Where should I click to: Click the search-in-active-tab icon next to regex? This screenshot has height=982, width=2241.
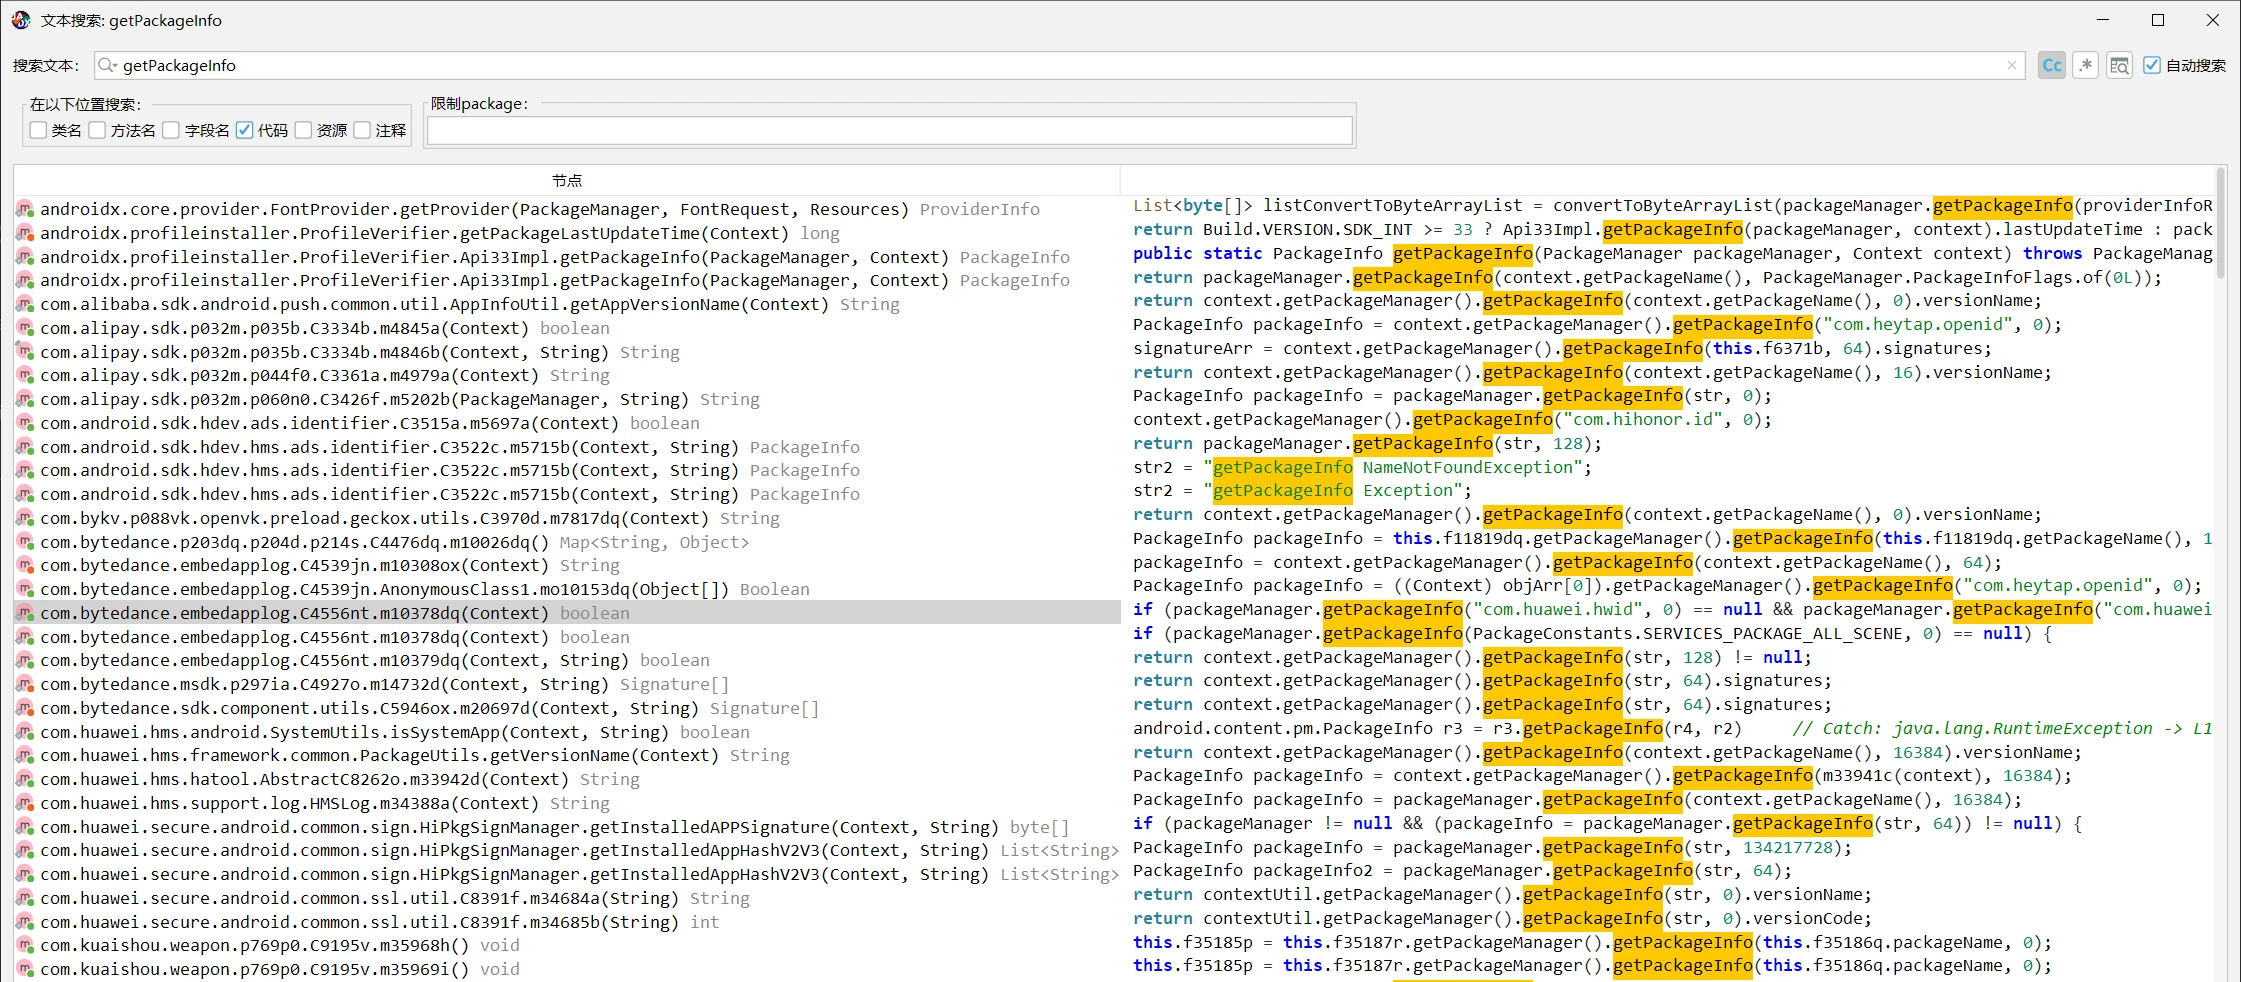coord(2119,66)
